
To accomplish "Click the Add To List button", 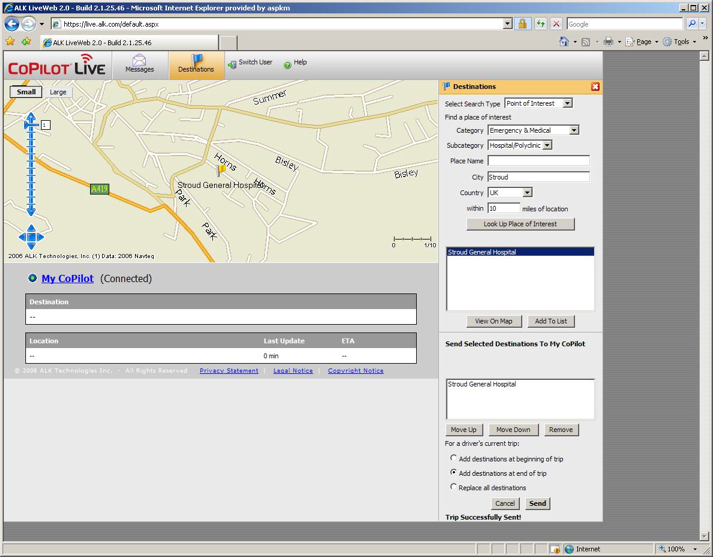I will point(551,321).
